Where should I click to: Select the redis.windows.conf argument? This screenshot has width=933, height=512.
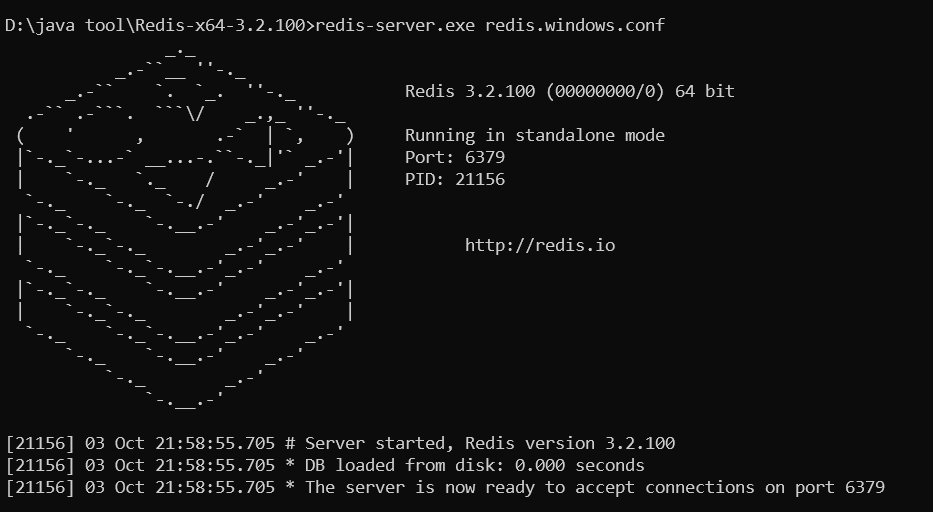[575, 25]
